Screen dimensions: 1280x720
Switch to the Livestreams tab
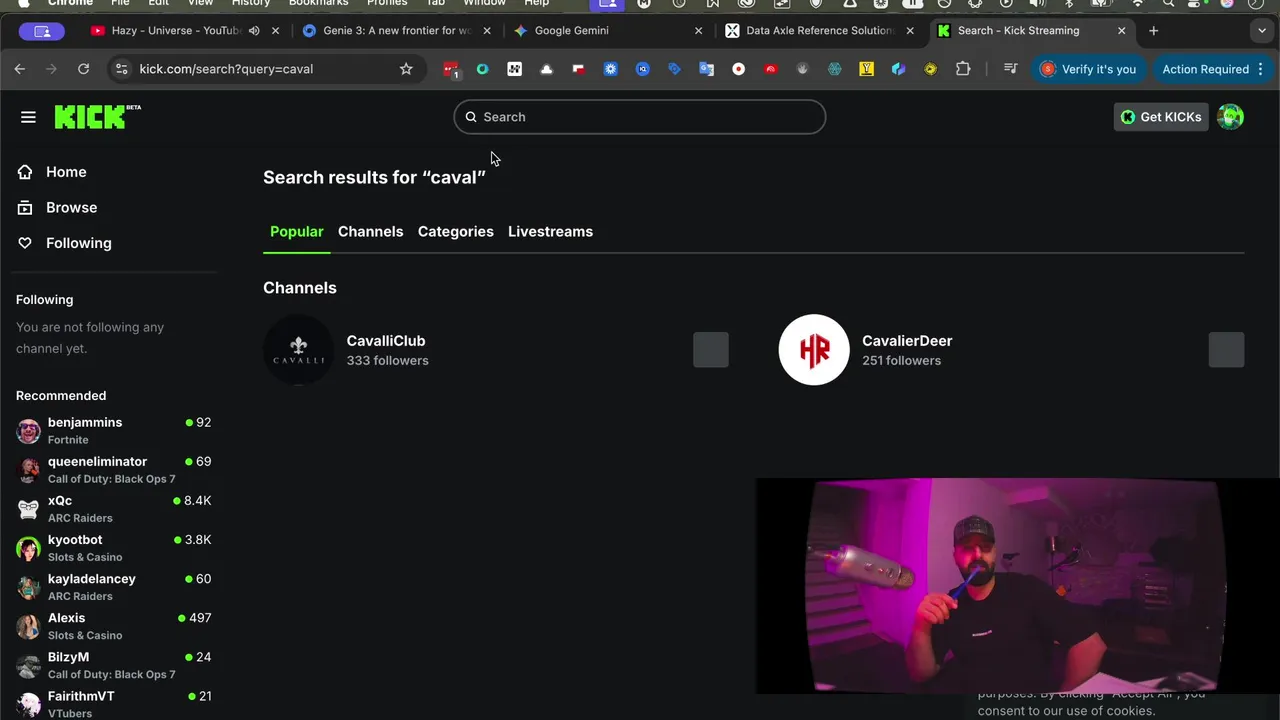tap(550, 231)
